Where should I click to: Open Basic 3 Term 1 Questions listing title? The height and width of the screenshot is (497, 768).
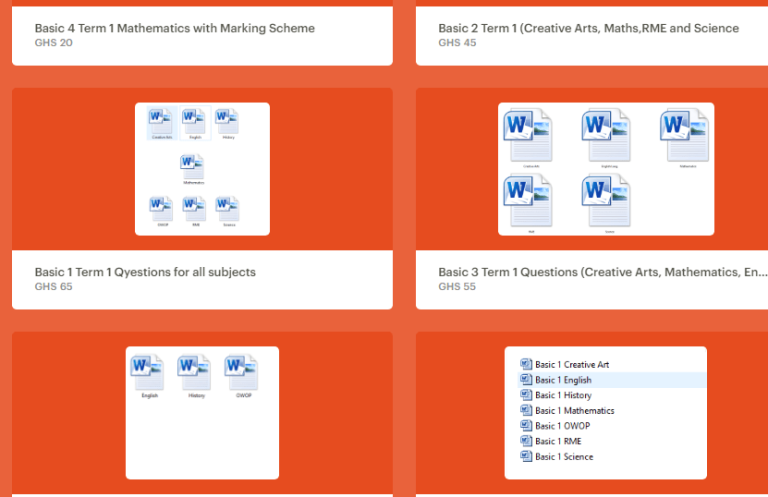[602, 272]
